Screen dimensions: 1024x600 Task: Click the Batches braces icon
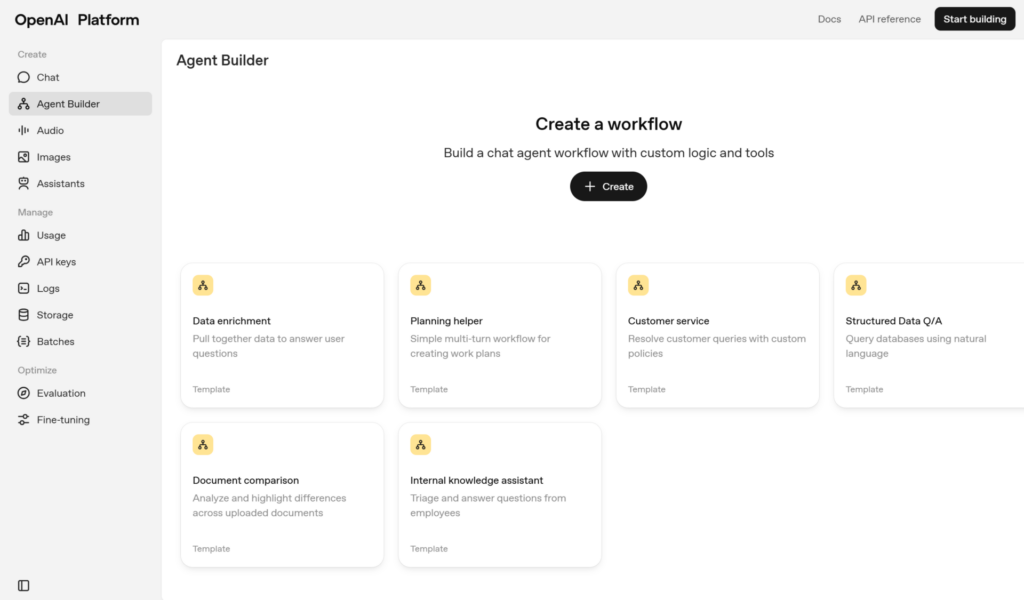24,342
